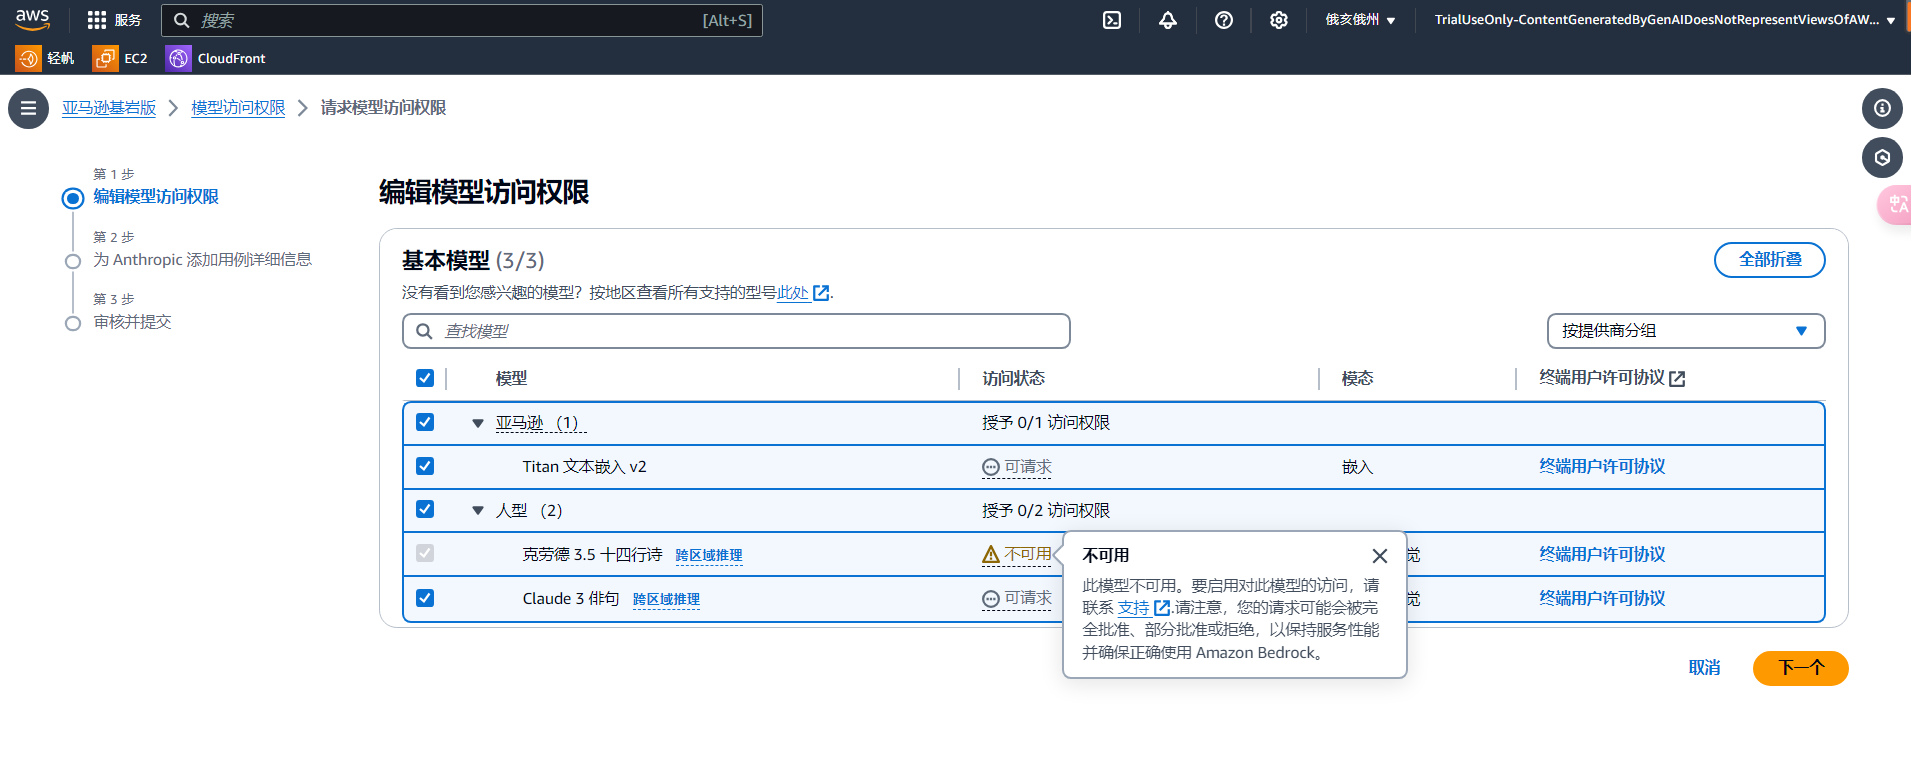Toggle the Claude 3 俳句 checkbox

[425, 598]
